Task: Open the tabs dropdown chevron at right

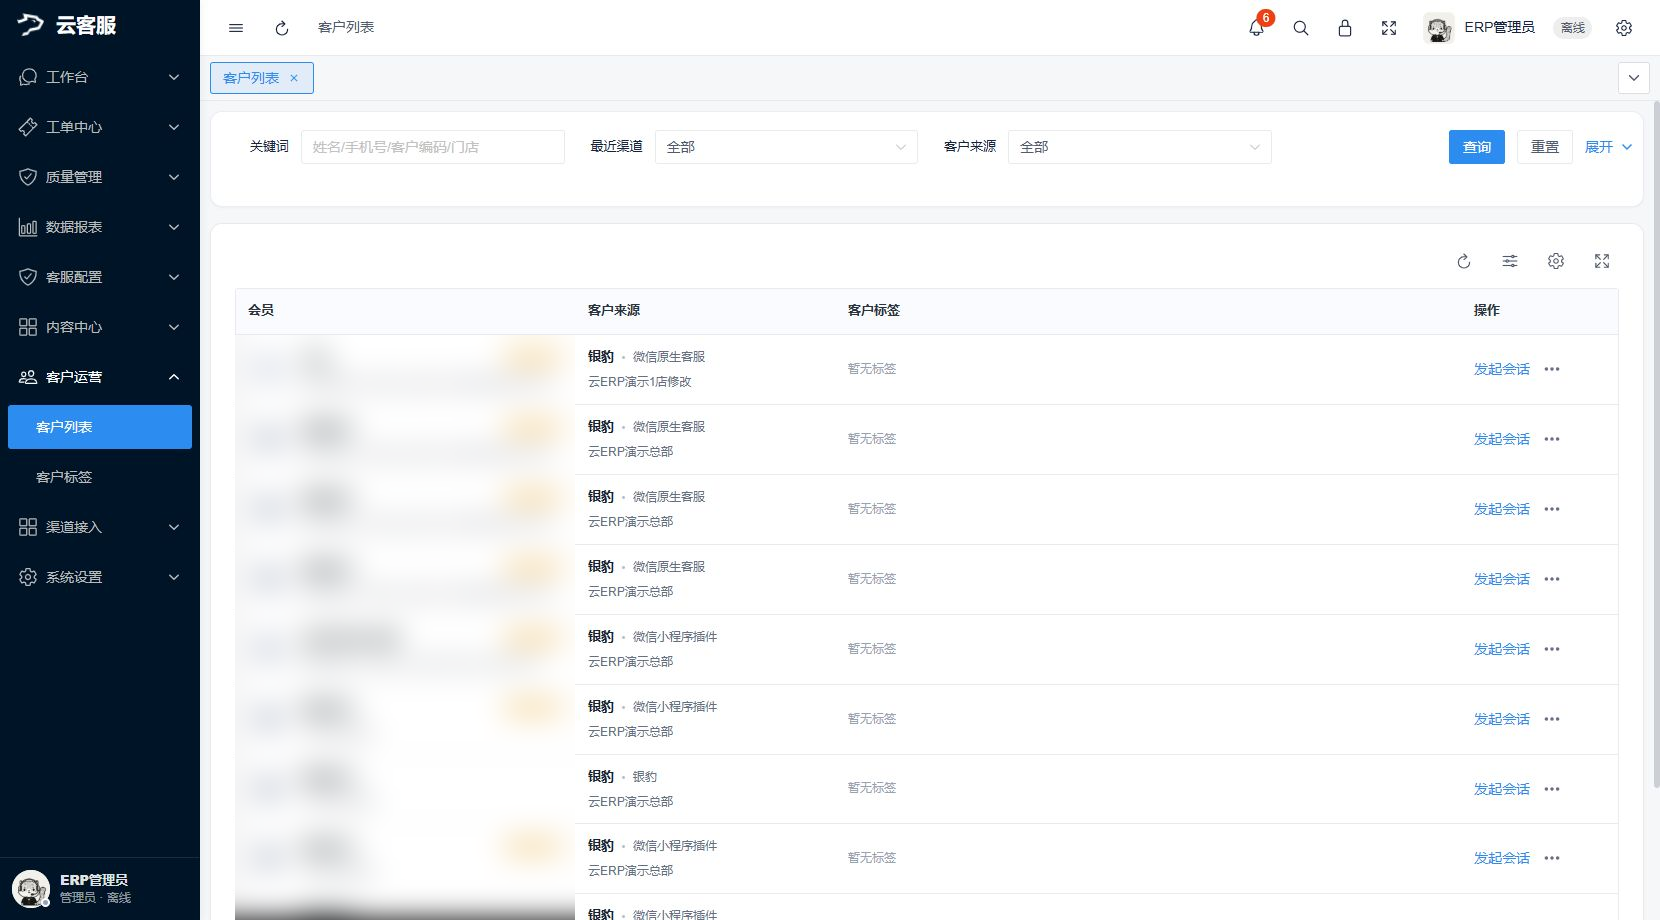Action: pyautogui.click(x=1634, y=78)
